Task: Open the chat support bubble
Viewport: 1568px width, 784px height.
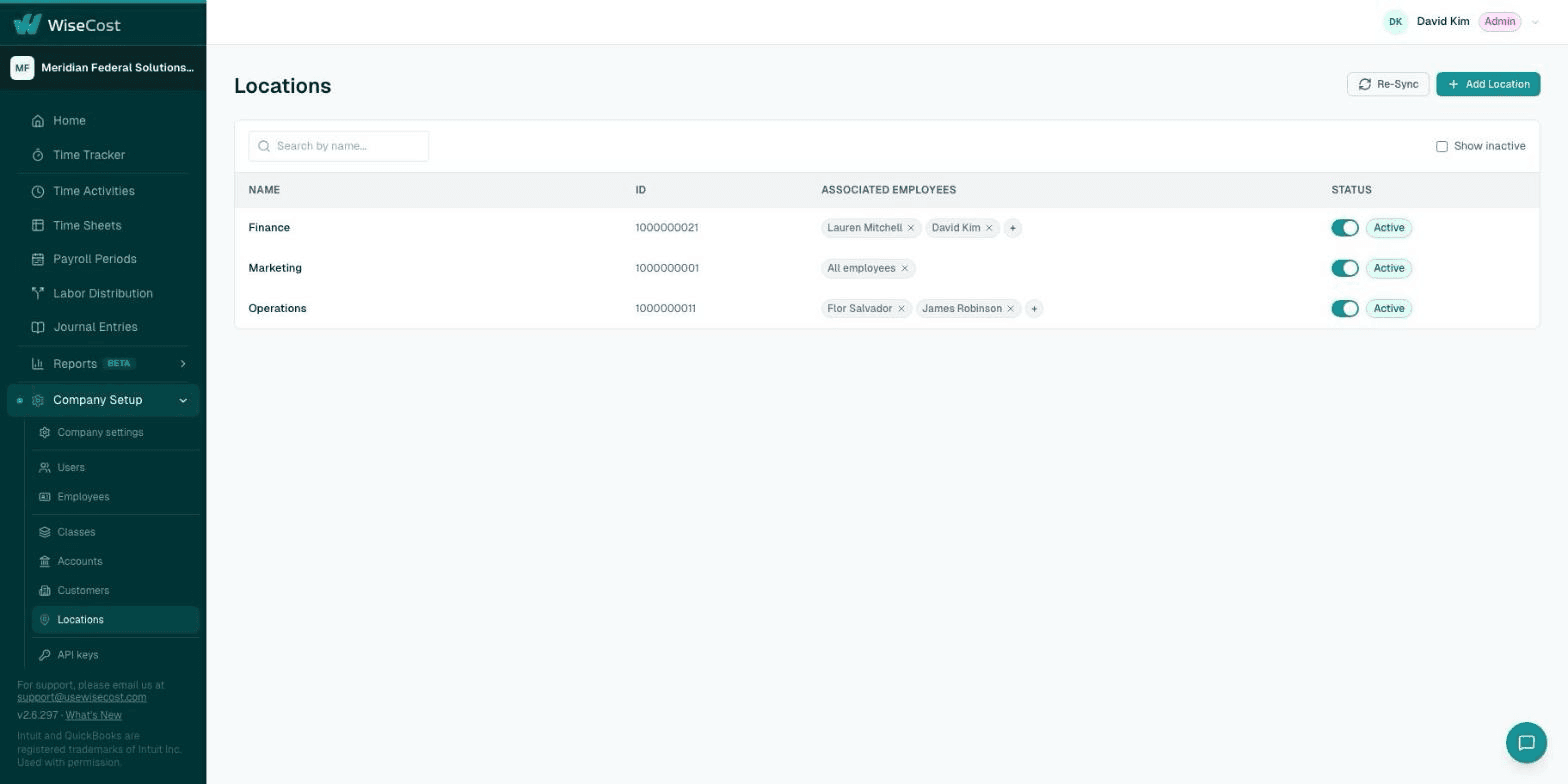Action: (1526, 743)
